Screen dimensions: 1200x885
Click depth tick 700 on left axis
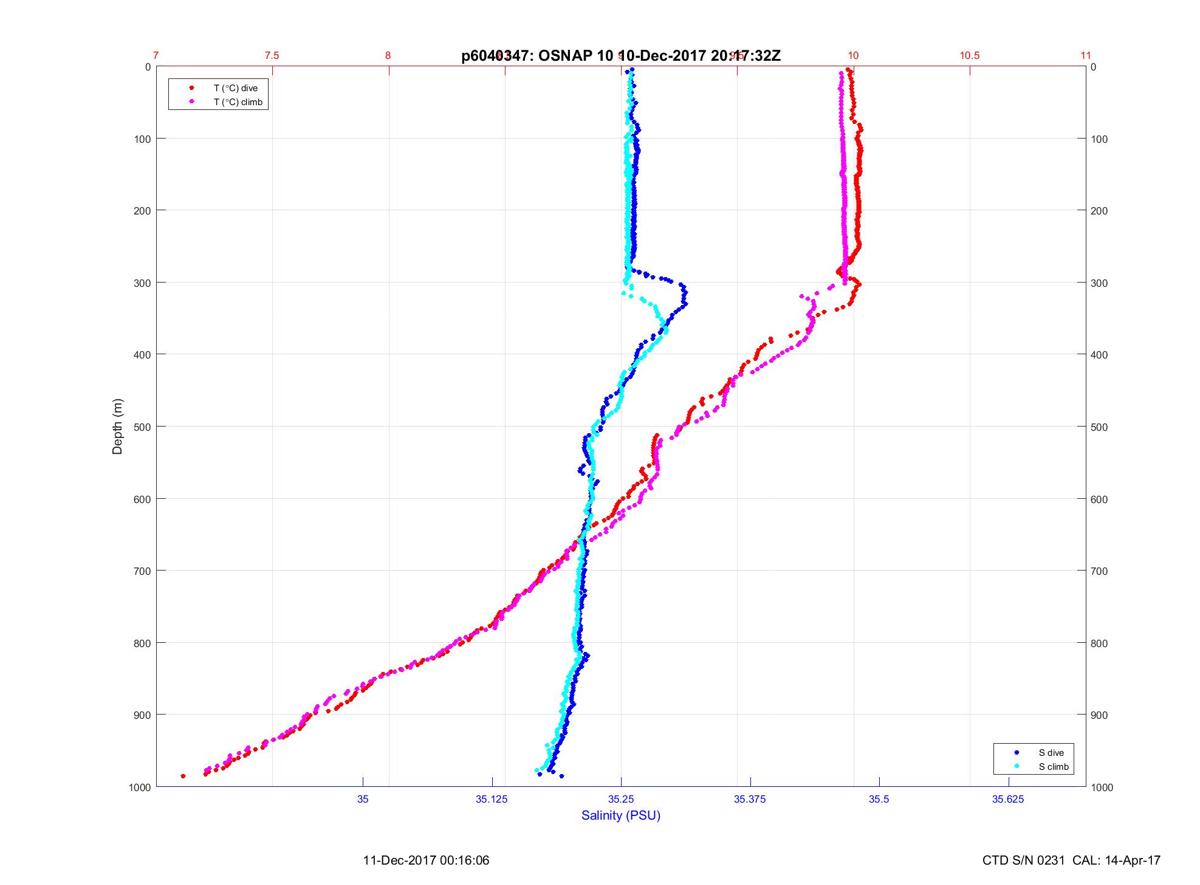(141, 571)
